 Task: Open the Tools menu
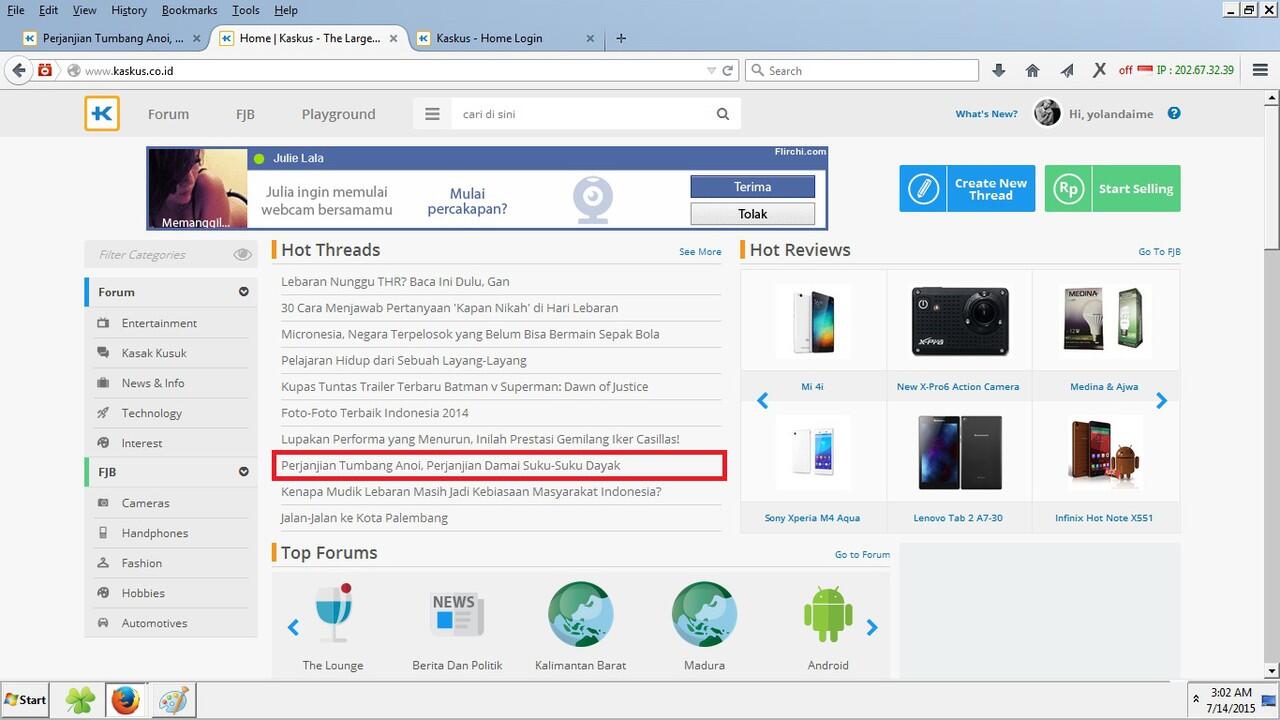[x=246, y=10]
